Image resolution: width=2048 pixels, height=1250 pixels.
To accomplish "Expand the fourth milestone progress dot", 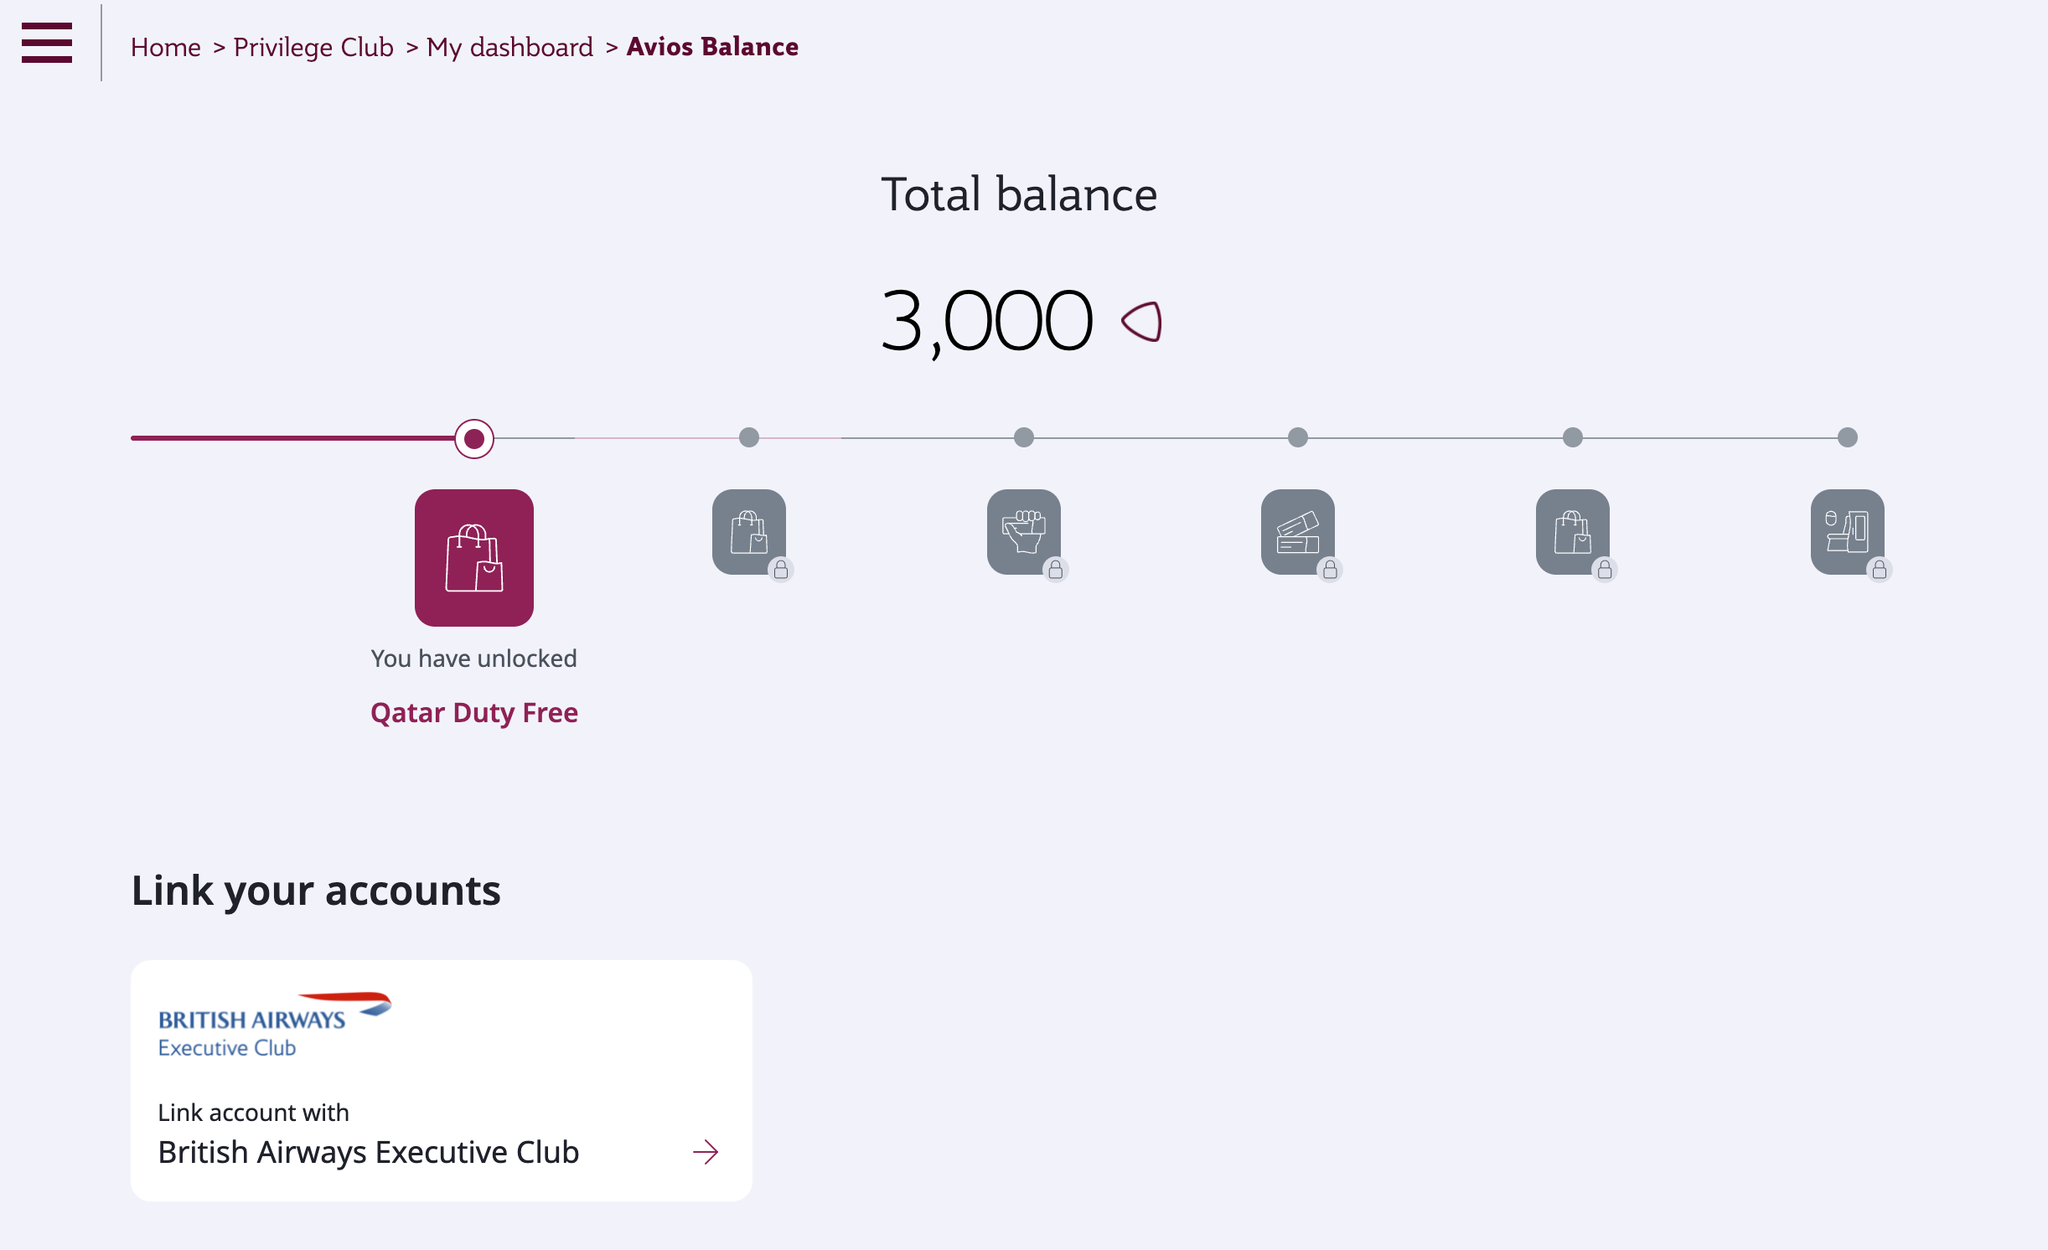I will (1297, 437).
